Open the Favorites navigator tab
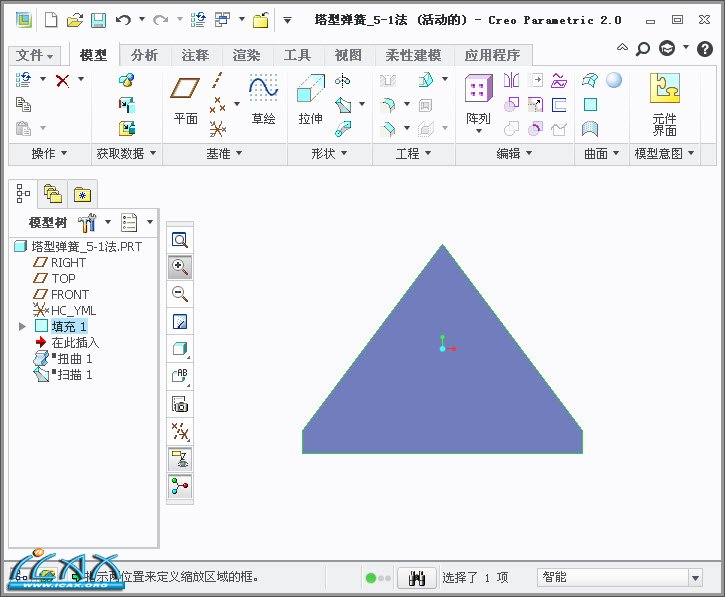 pyautogui.click(x=82, y=194)
